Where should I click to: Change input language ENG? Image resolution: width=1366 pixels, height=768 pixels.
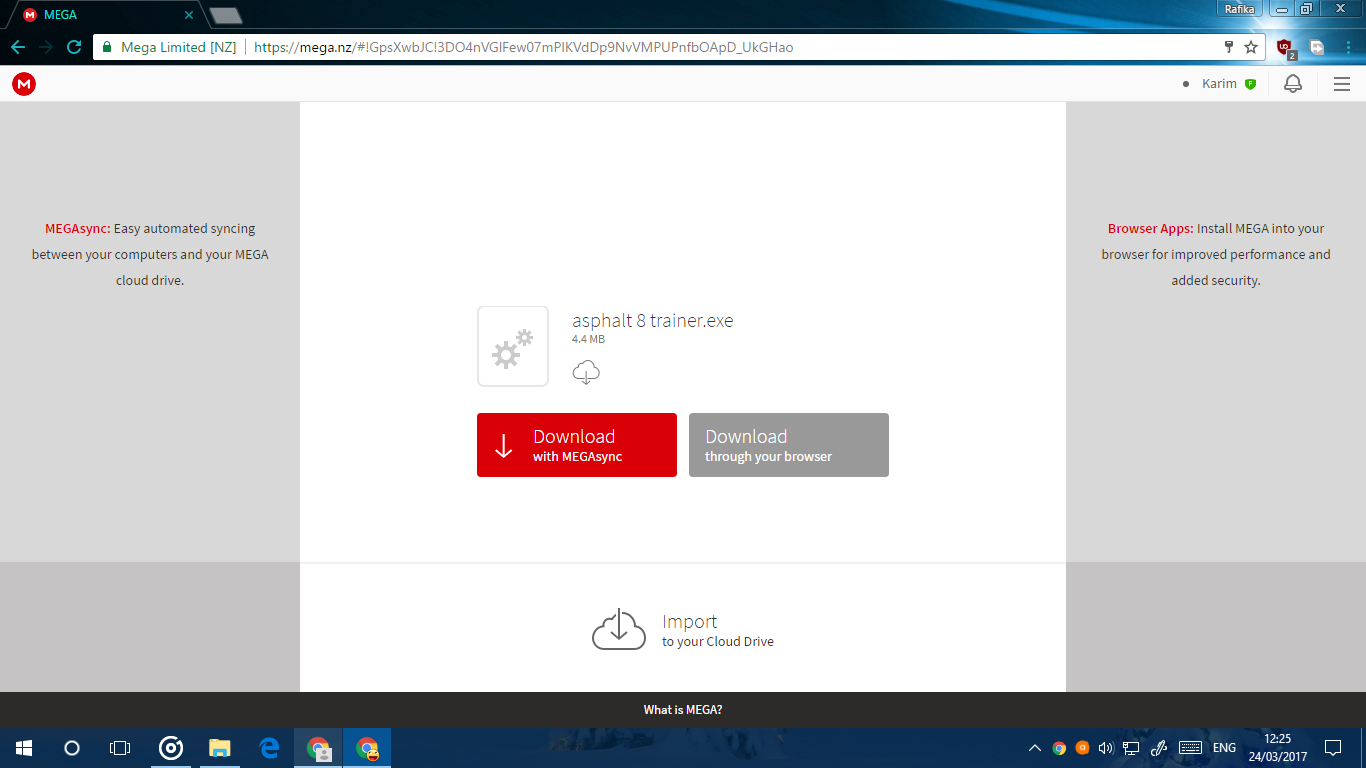1224,748
